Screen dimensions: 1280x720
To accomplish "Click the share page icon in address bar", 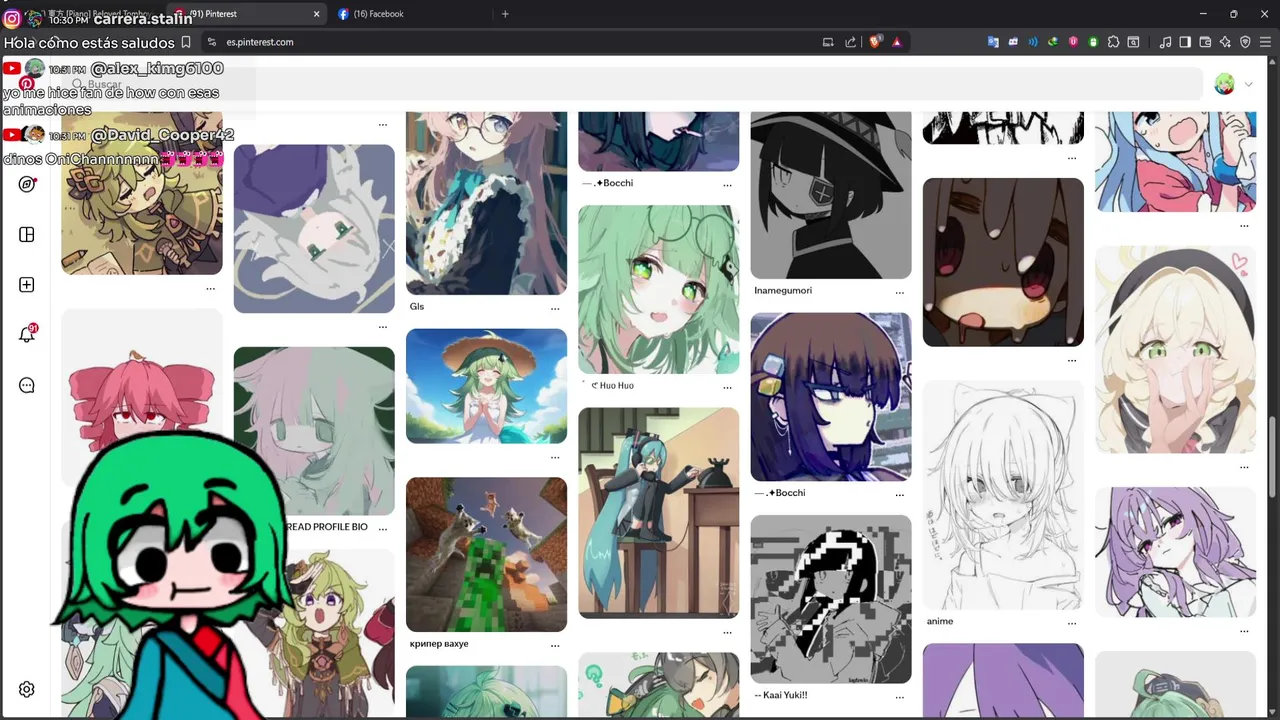I will pyautogui.click(x=851, y=42).
